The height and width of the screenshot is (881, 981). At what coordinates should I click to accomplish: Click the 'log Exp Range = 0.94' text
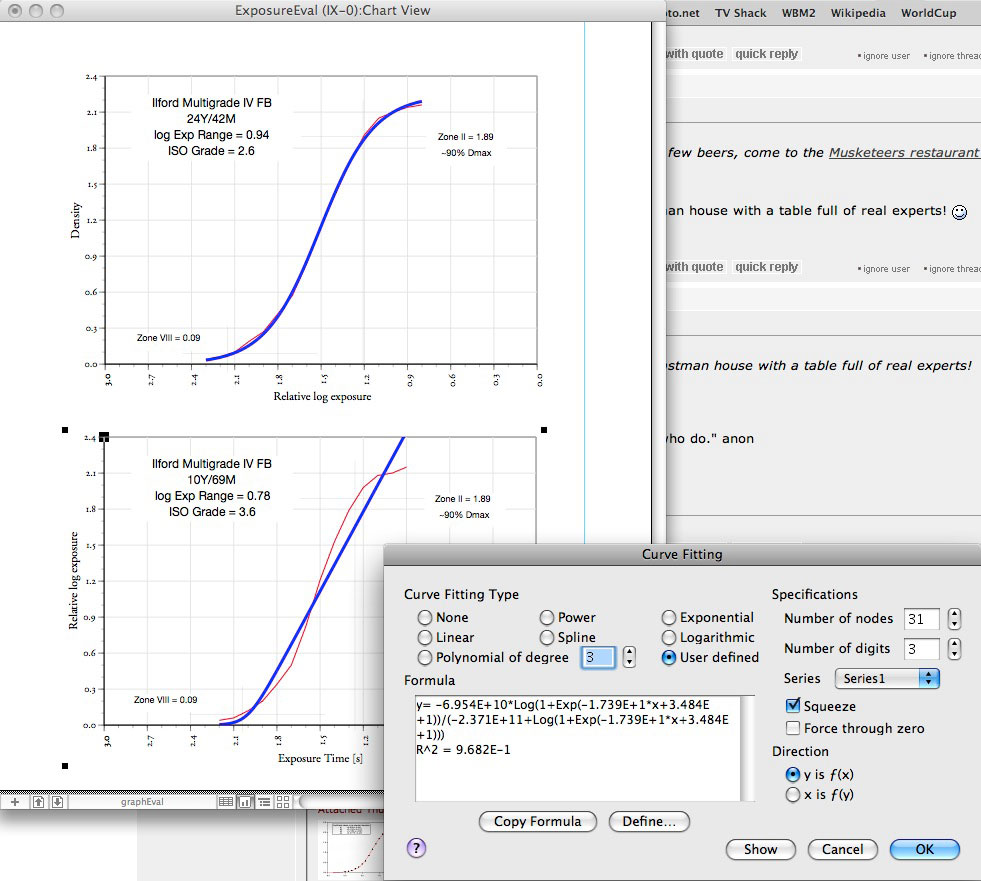click(211, 135)
